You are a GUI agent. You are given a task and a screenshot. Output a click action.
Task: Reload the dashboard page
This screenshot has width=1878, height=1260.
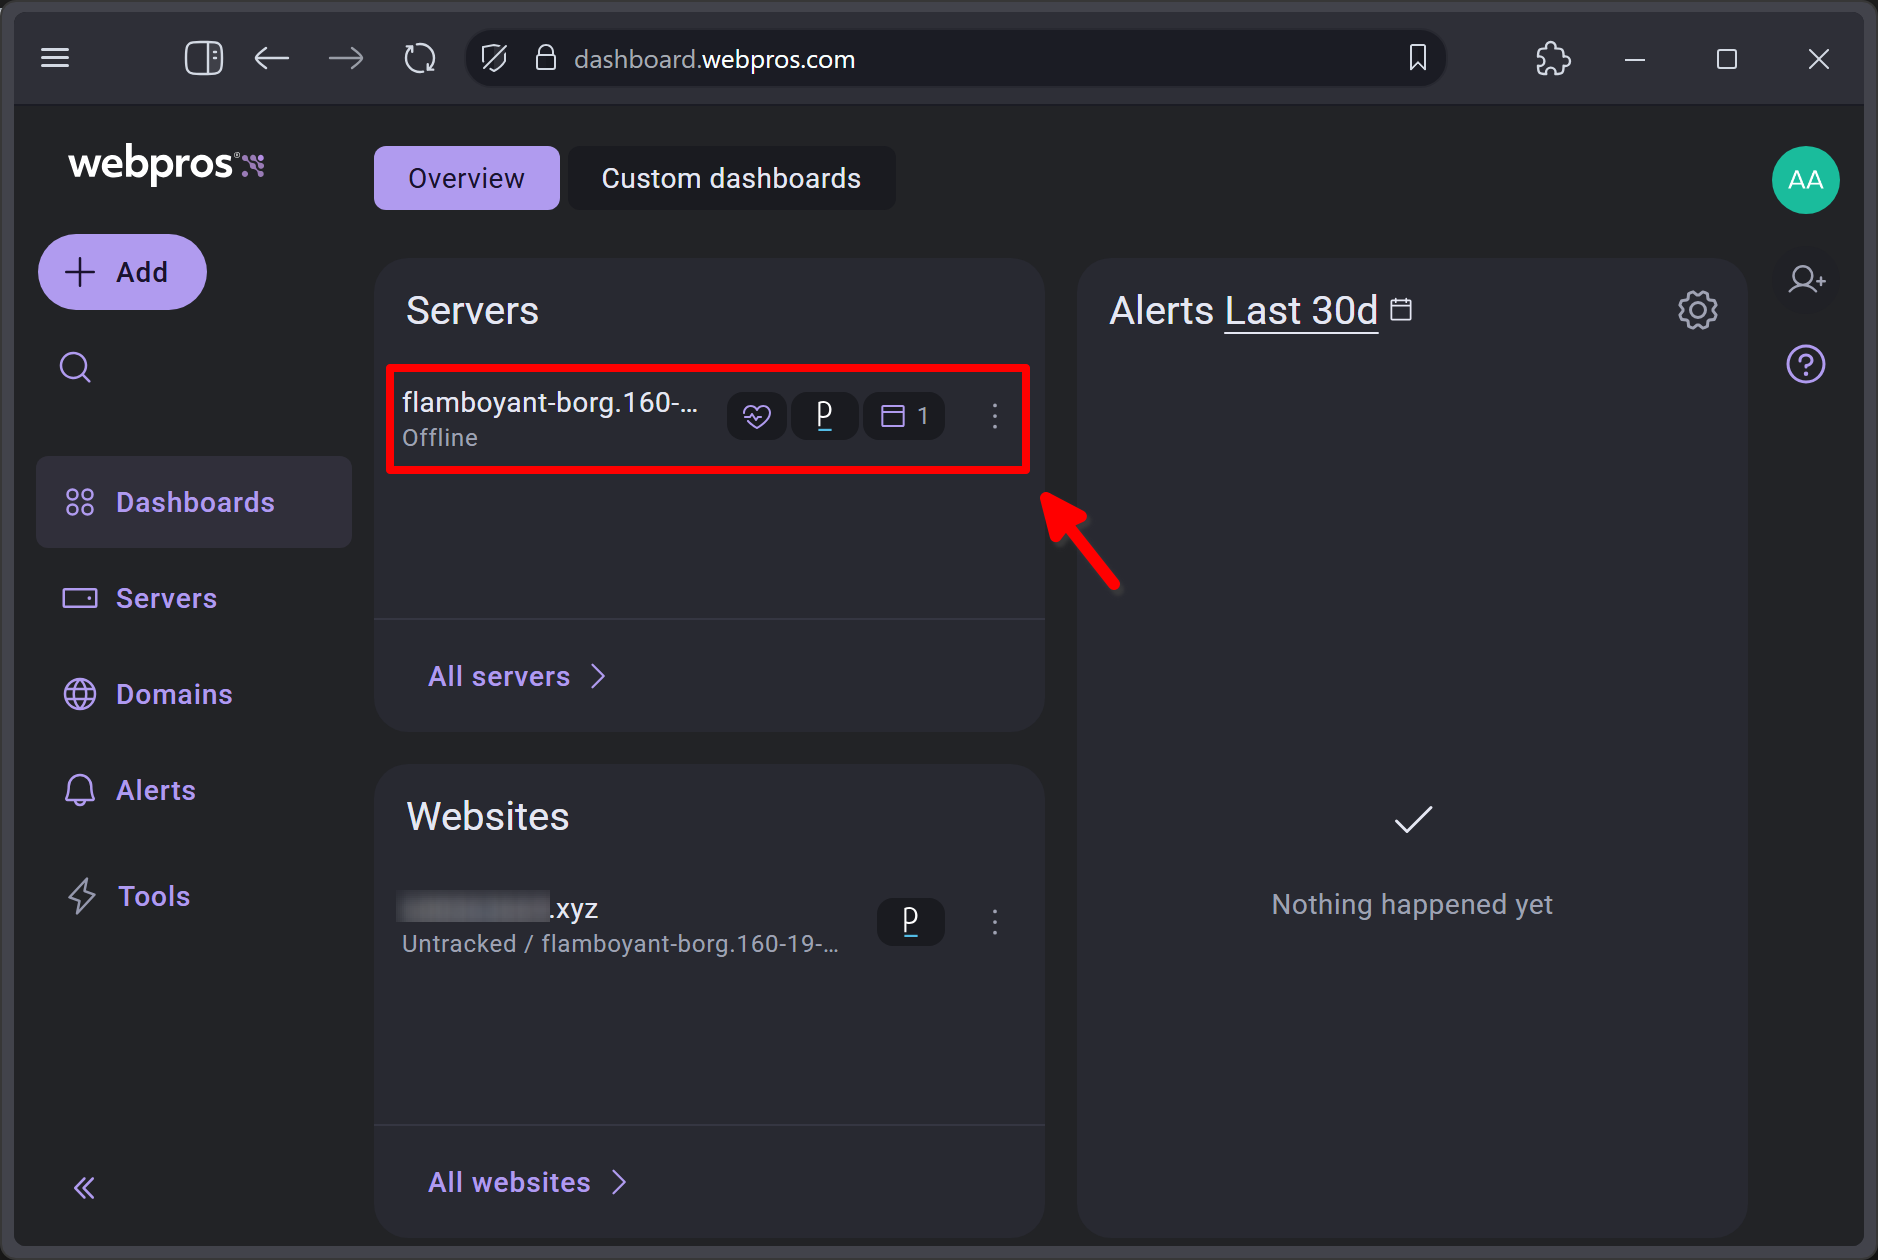point(420,58)
